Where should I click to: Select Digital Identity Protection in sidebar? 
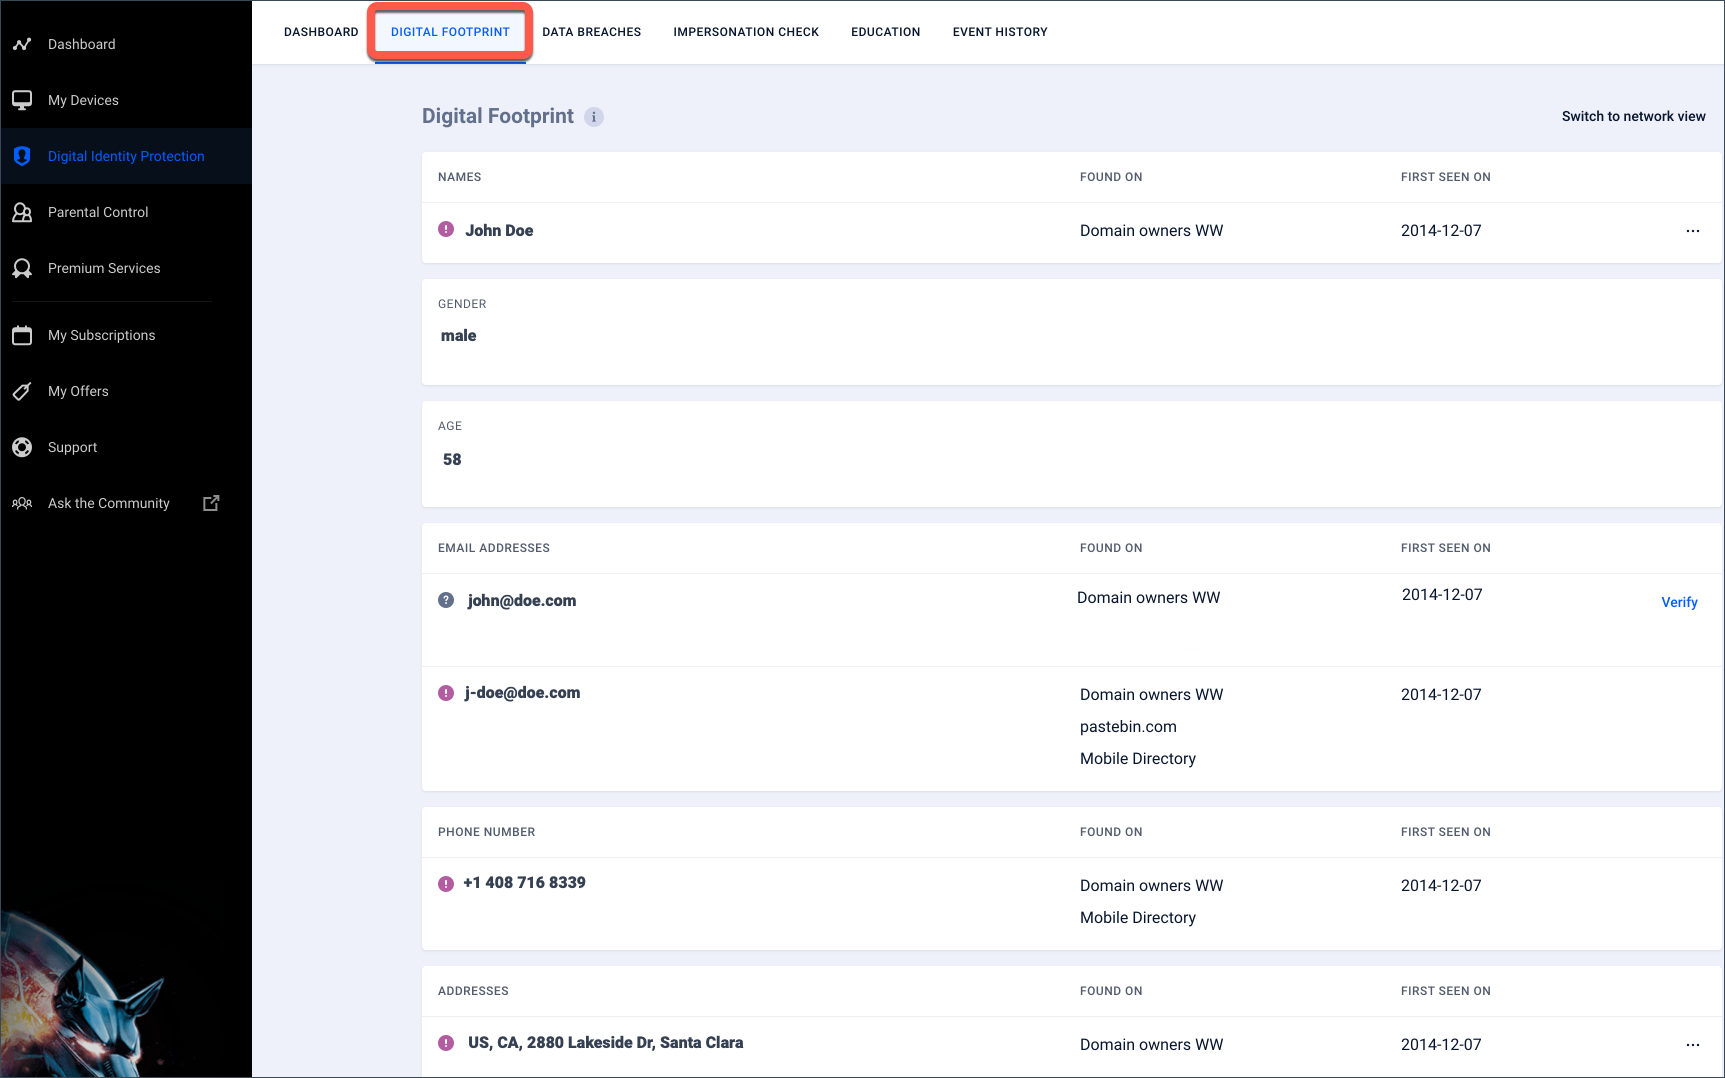click(x=126, y=156)
